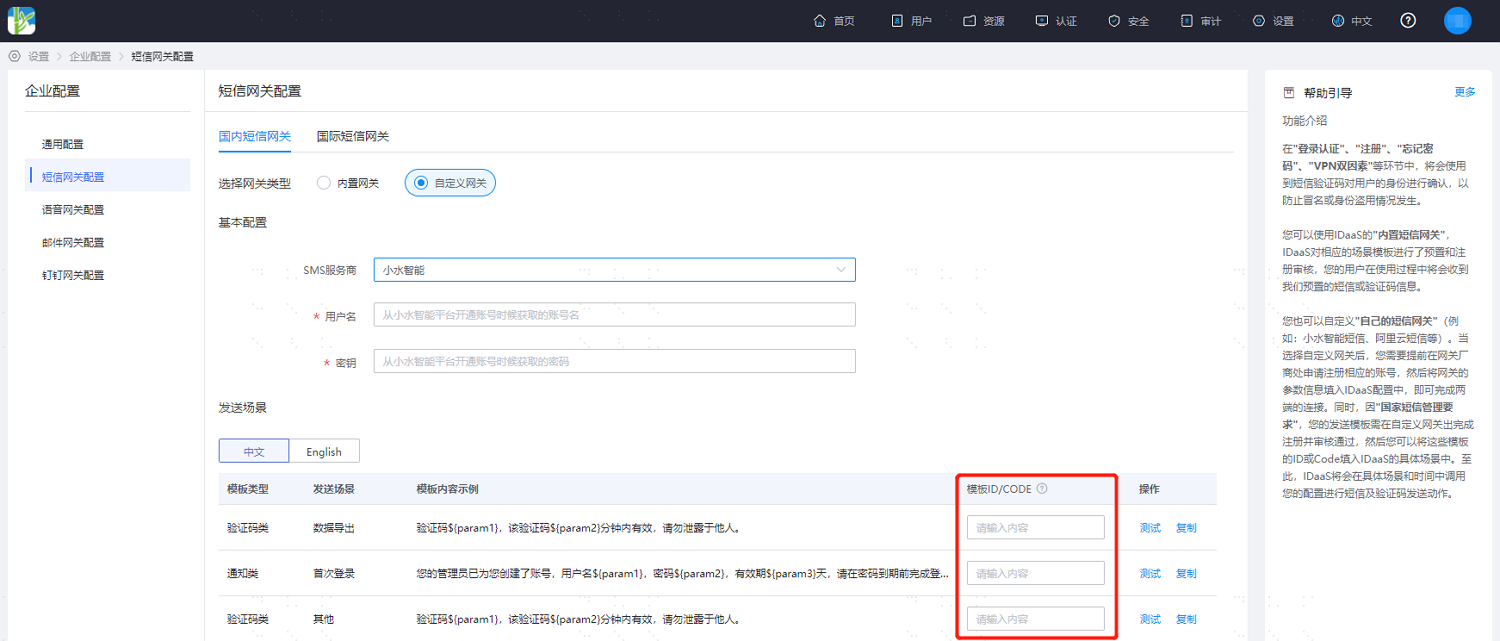Open the 首页 home icon
Image resolution: width=1500 pixels, height=641 pixels.
[x=820, y=21]
